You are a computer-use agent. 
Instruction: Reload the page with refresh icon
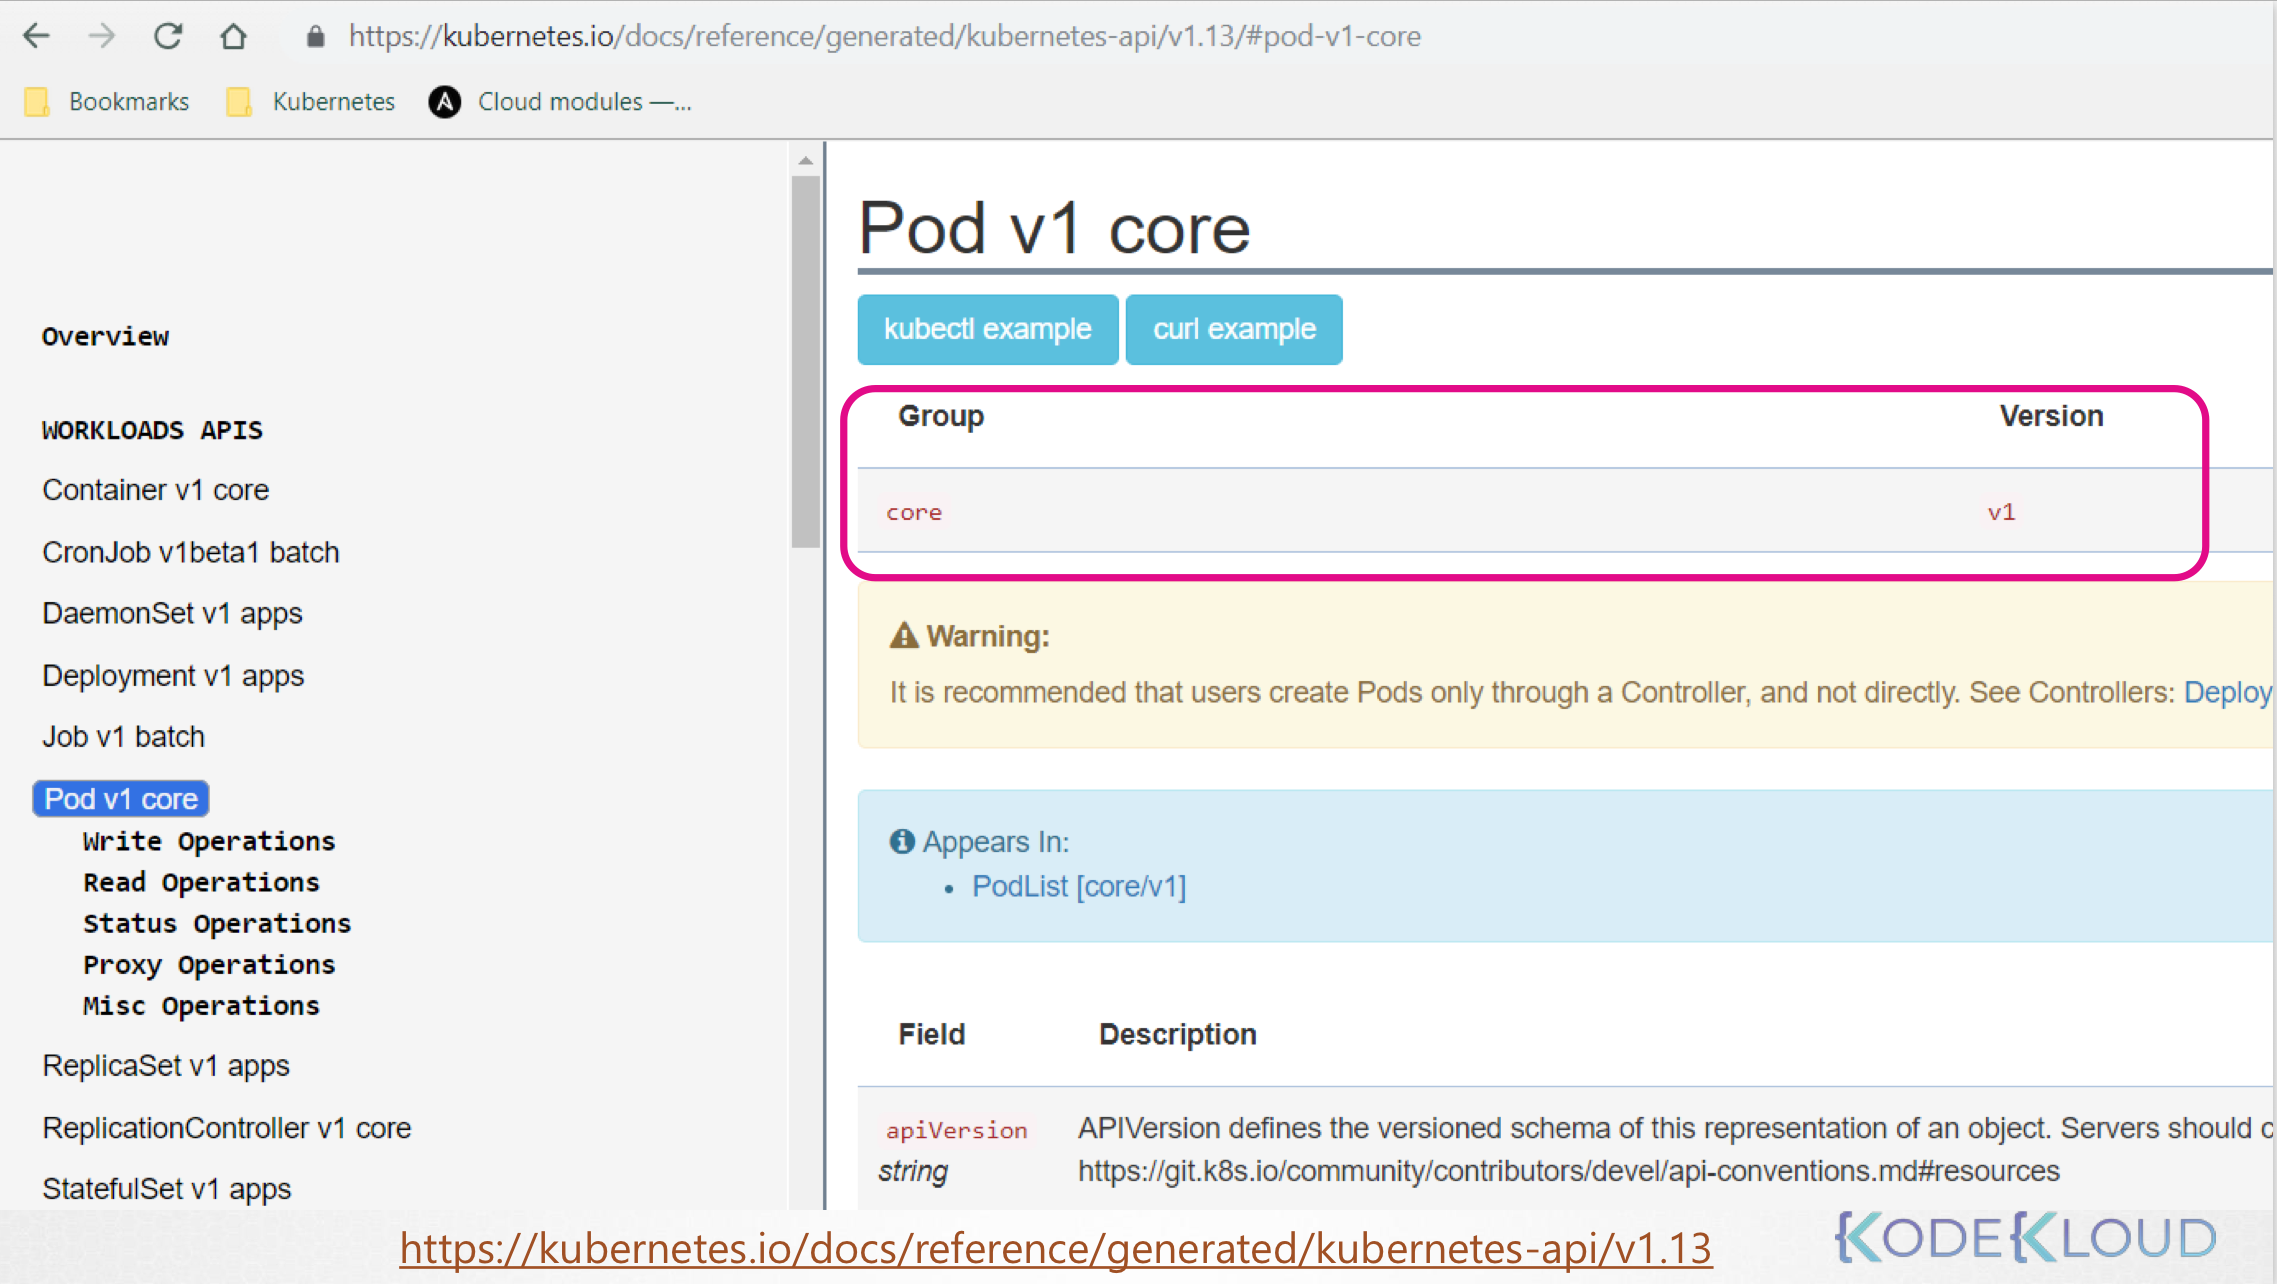click(168, 37)
